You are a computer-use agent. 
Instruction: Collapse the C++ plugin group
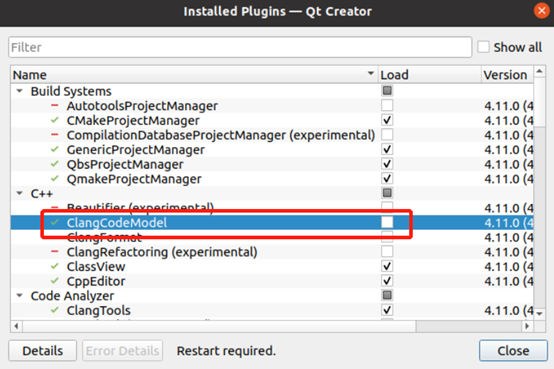click(x=20, y=193)
